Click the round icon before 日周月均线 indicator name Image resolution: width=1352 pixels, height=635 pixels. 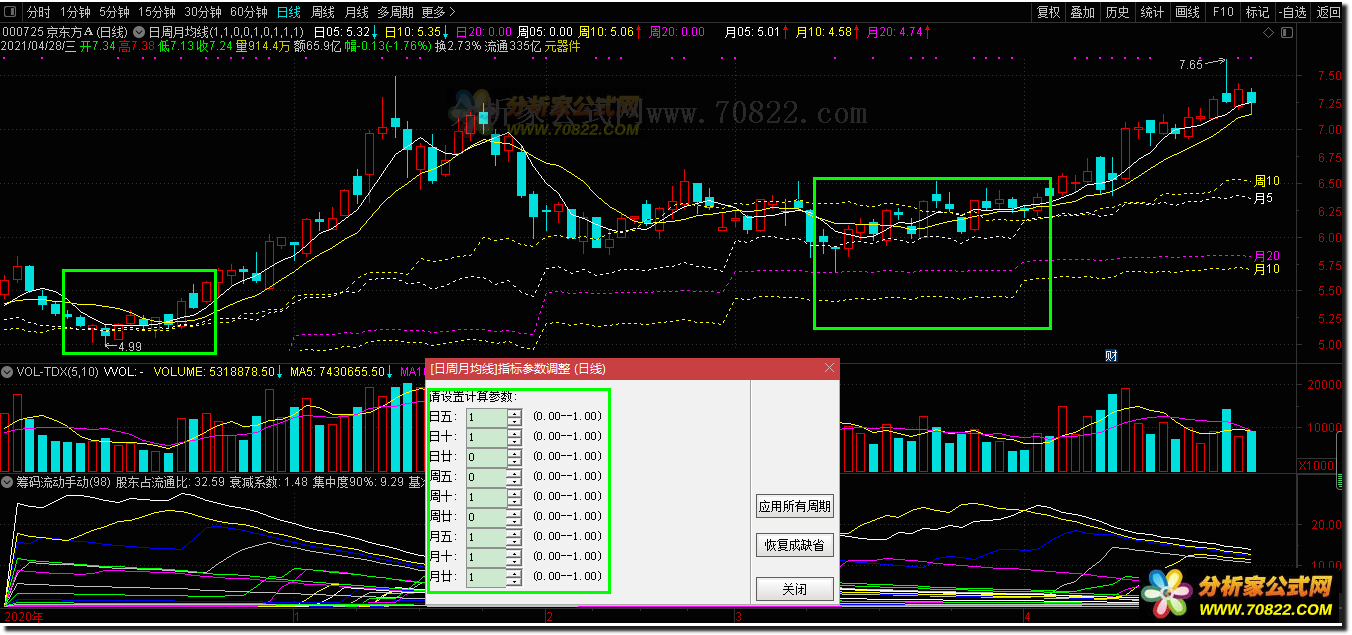point(139,32)
